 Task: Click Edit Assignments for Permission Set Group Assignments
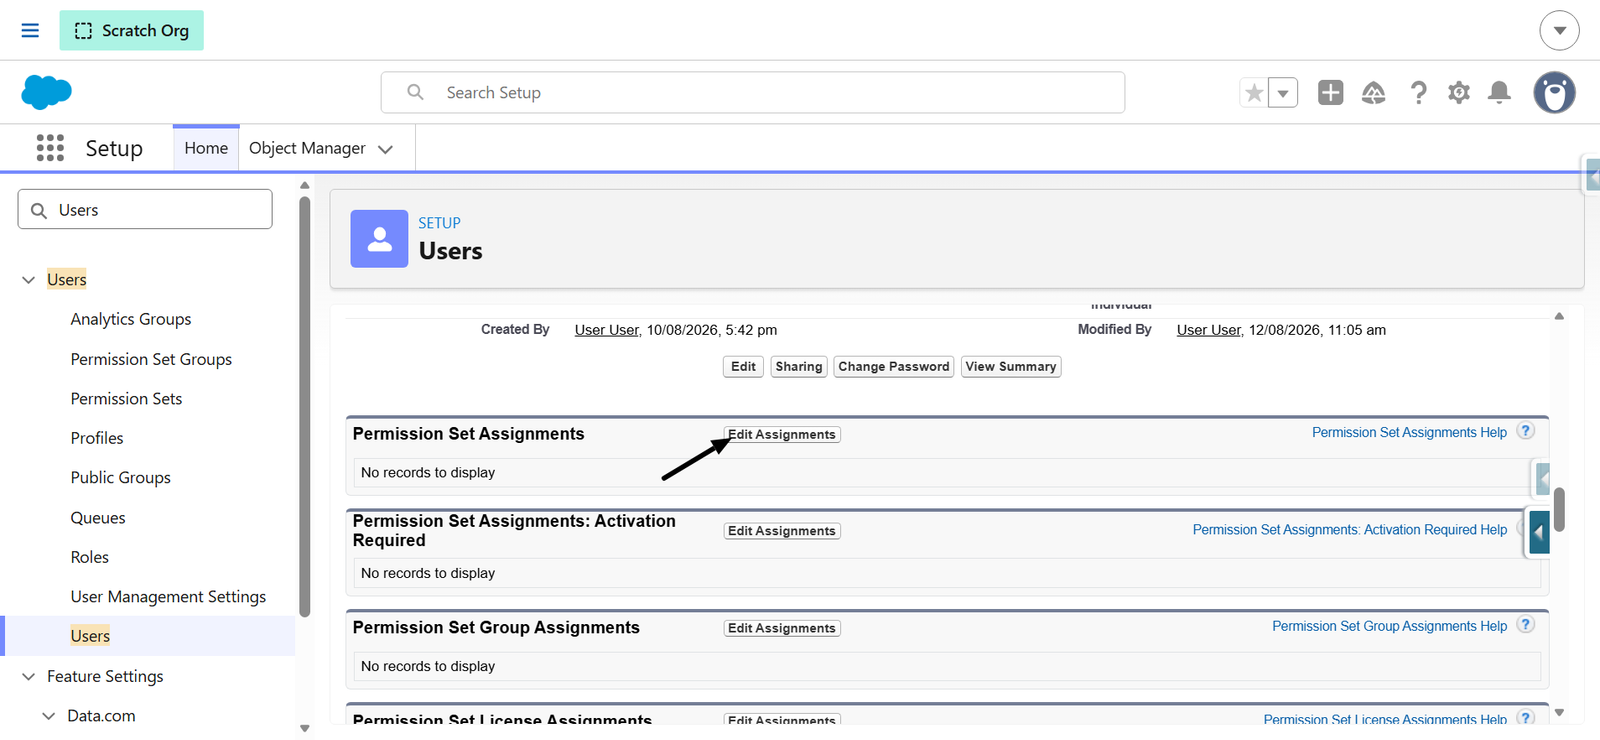pos(782,628)
